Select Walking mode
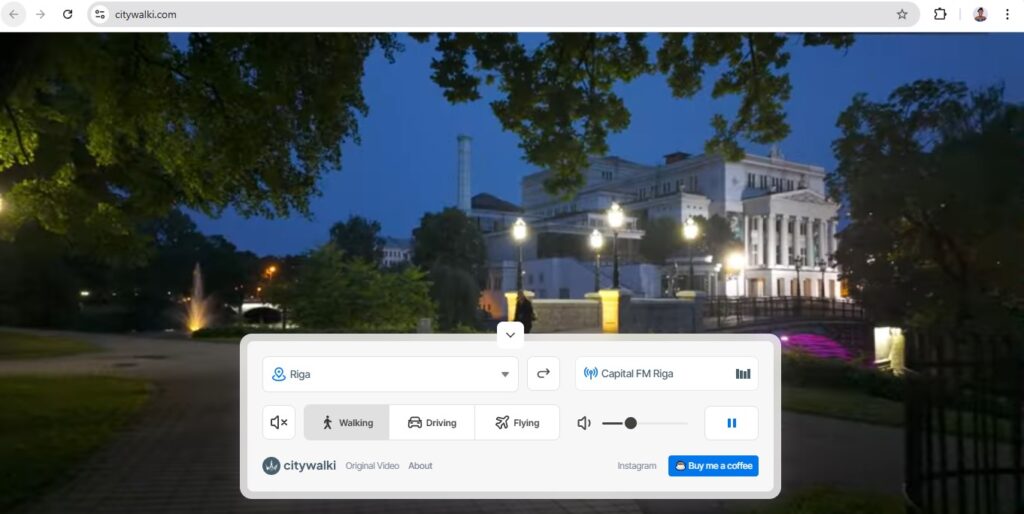The image size is (1024, 514). (347, 423)
